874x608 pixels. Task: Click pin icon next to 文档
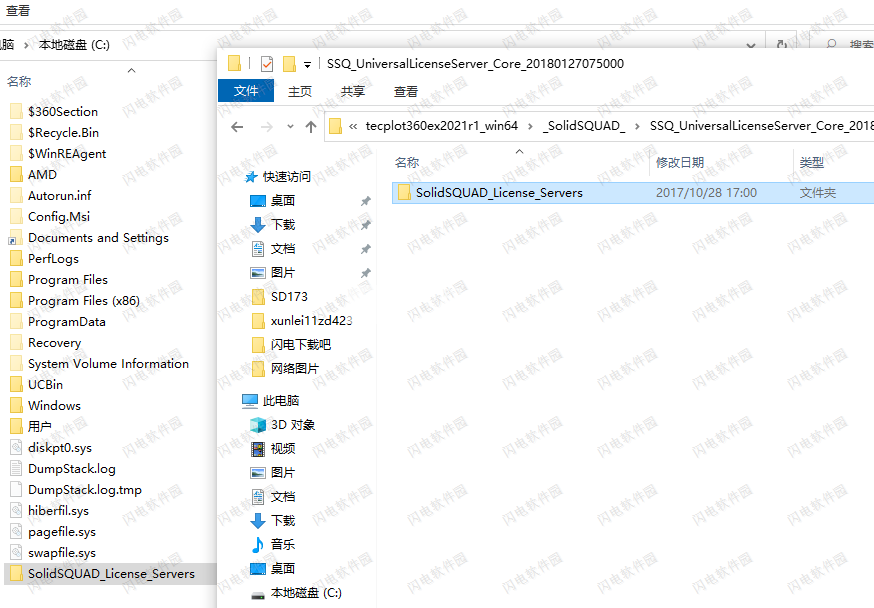(x=366, y=249)
